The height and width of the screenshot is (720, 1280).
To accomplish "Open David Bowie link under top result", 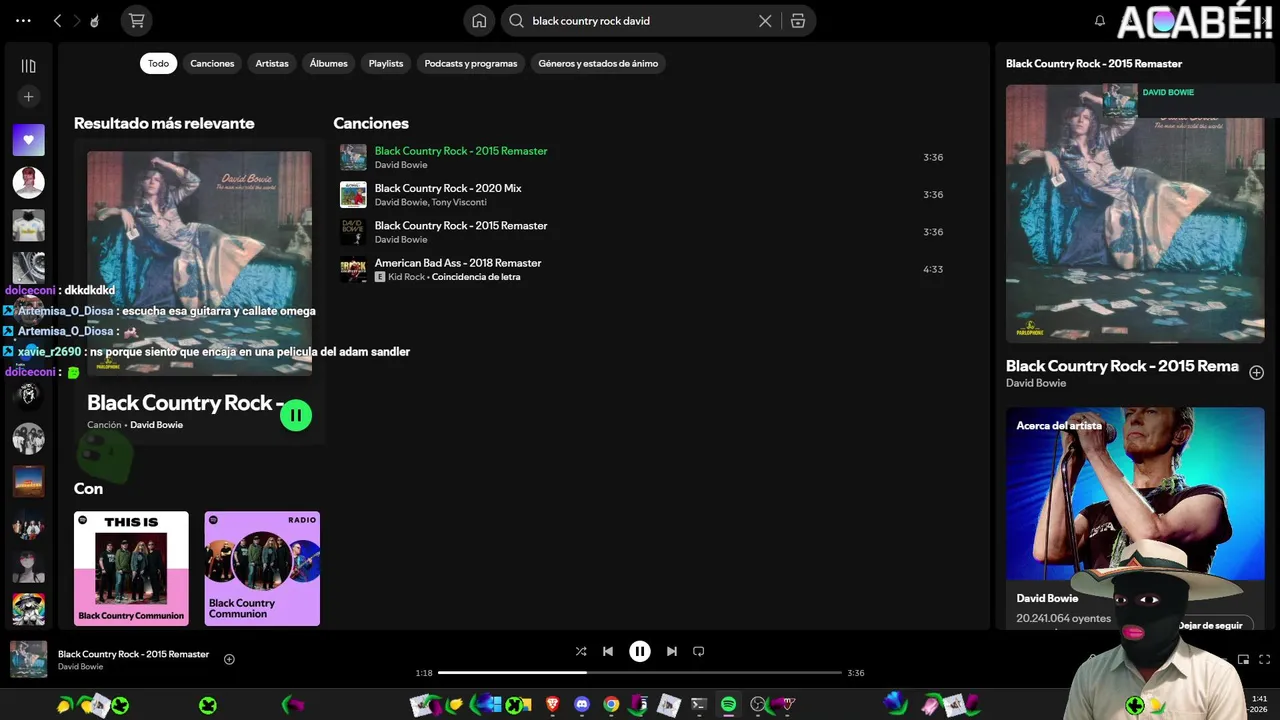I will coord(157,425).
